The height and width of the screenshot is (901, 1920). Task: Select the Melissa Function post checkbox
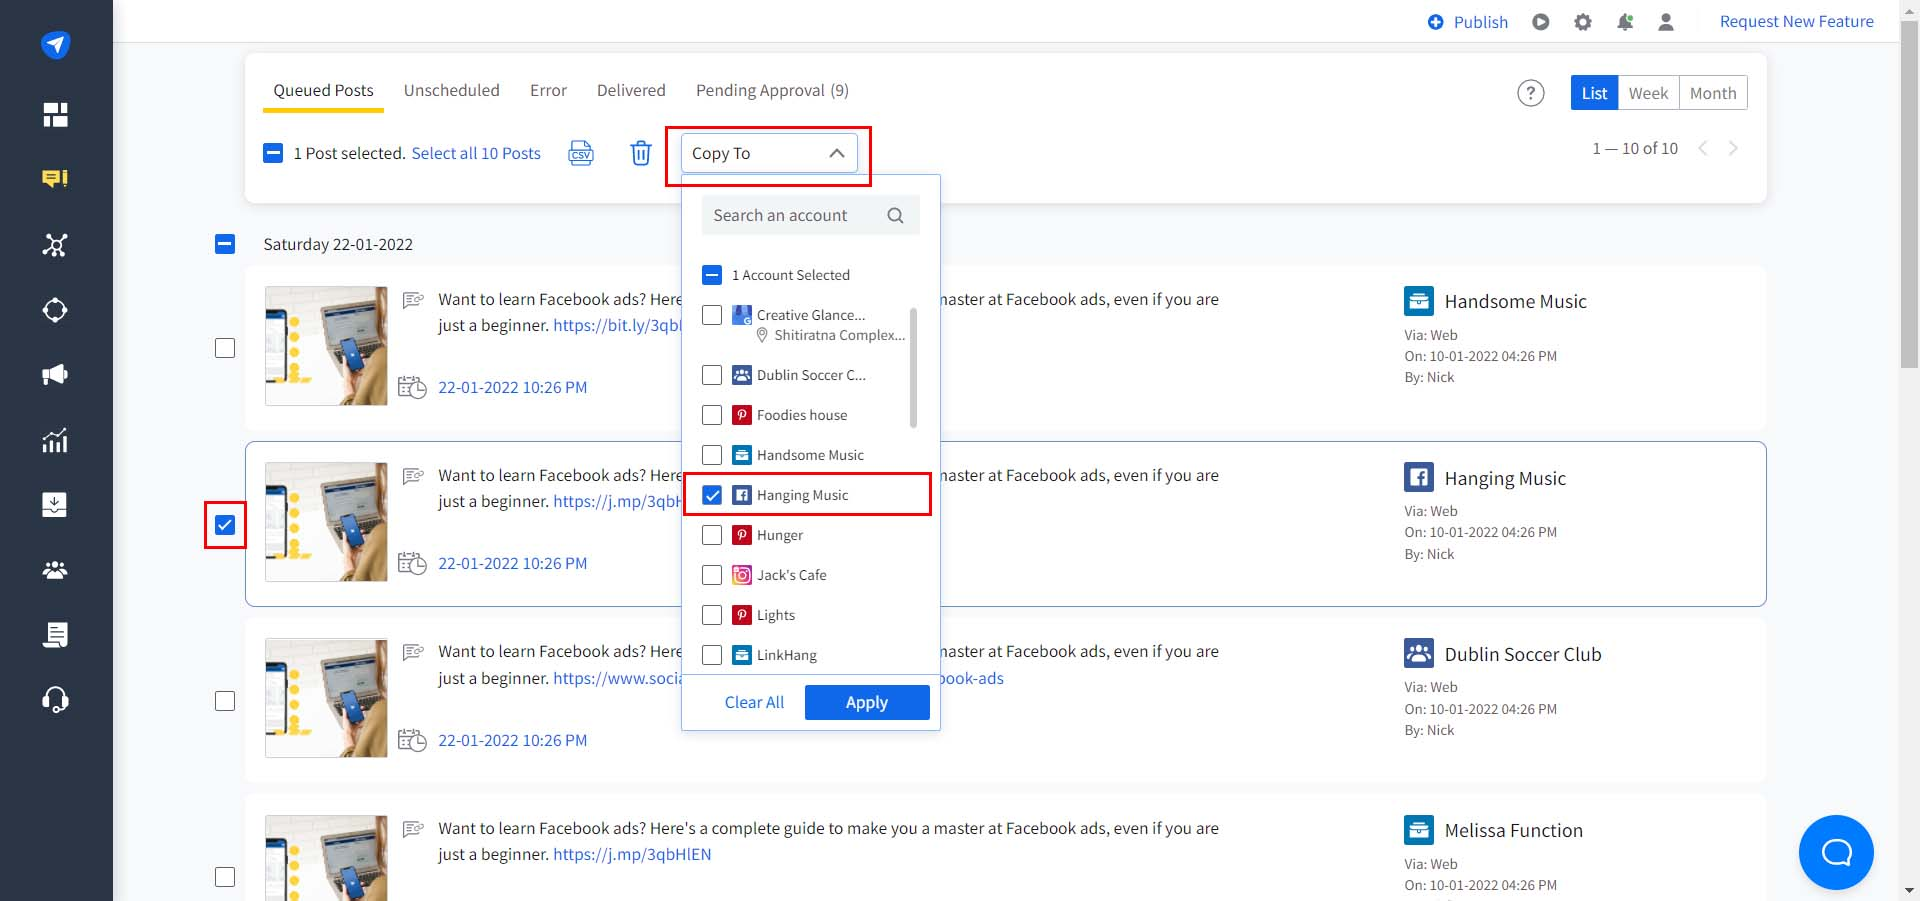pos(225,877)
